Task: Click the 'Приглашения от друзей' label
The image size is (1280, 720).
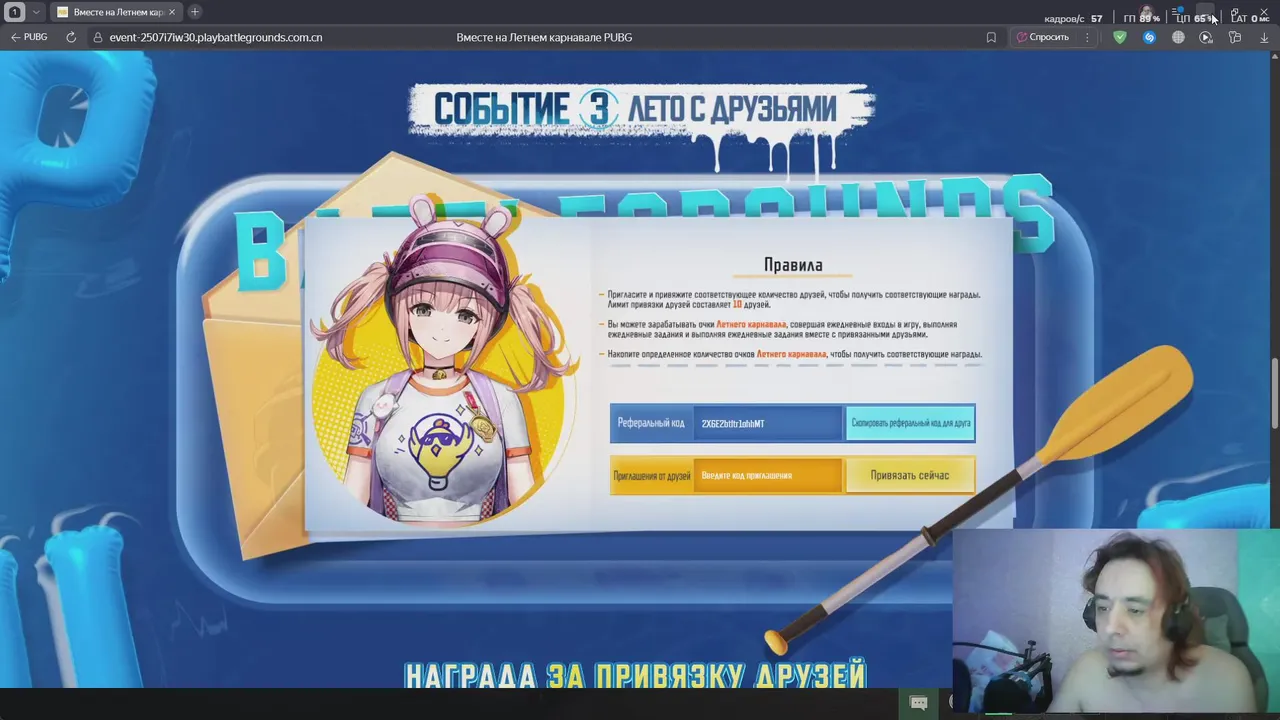Action: click(x=651, y=476)
